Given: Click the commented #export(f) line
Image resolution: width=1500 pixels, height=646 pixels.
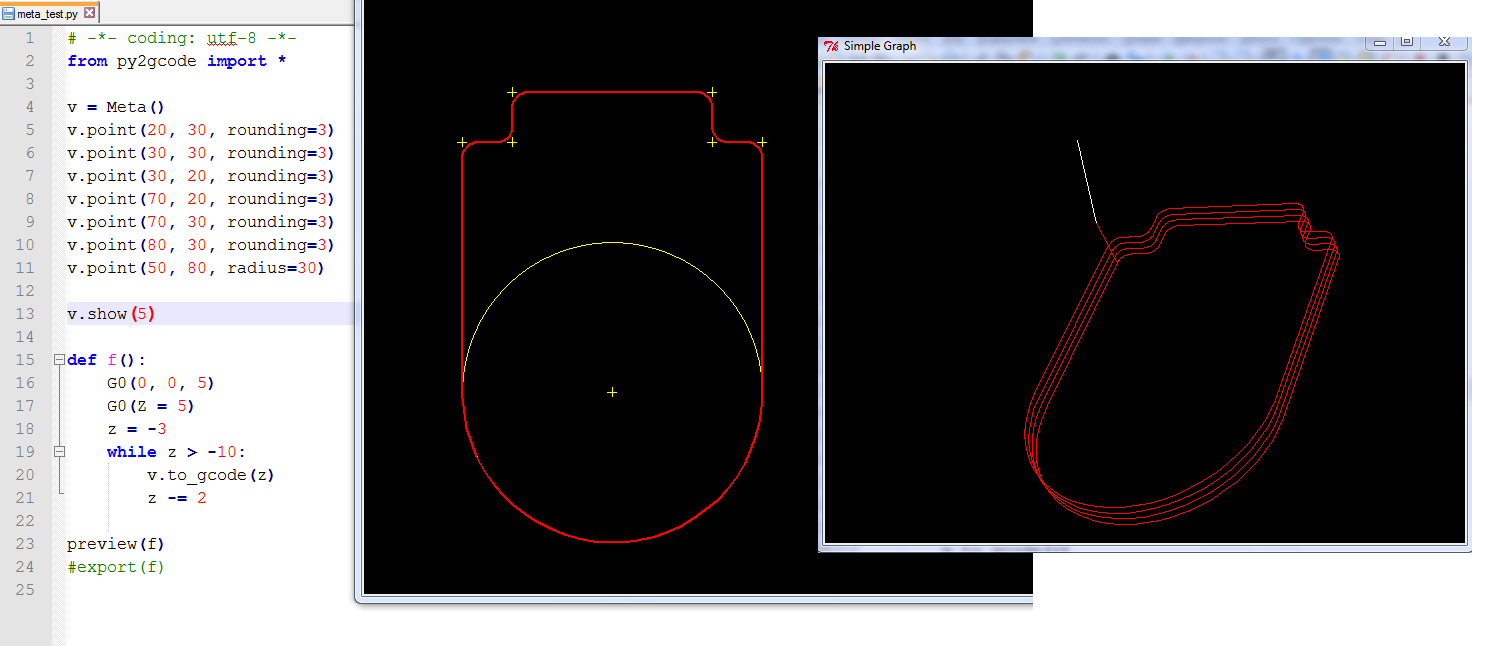Looking at the screenshot, I should coord(116,567).
